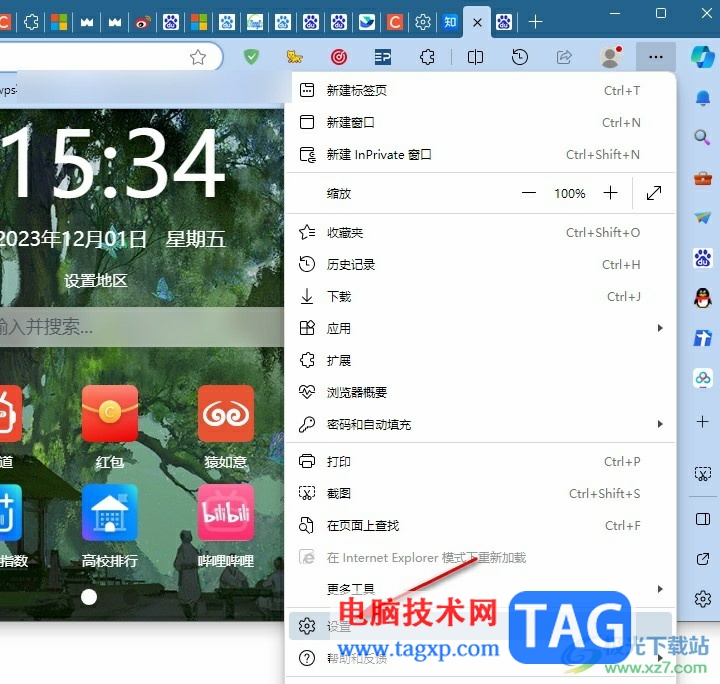The height and width of the screenshot is (684, 720).
Task: Open the green shield extension
Action: [251, 57]
